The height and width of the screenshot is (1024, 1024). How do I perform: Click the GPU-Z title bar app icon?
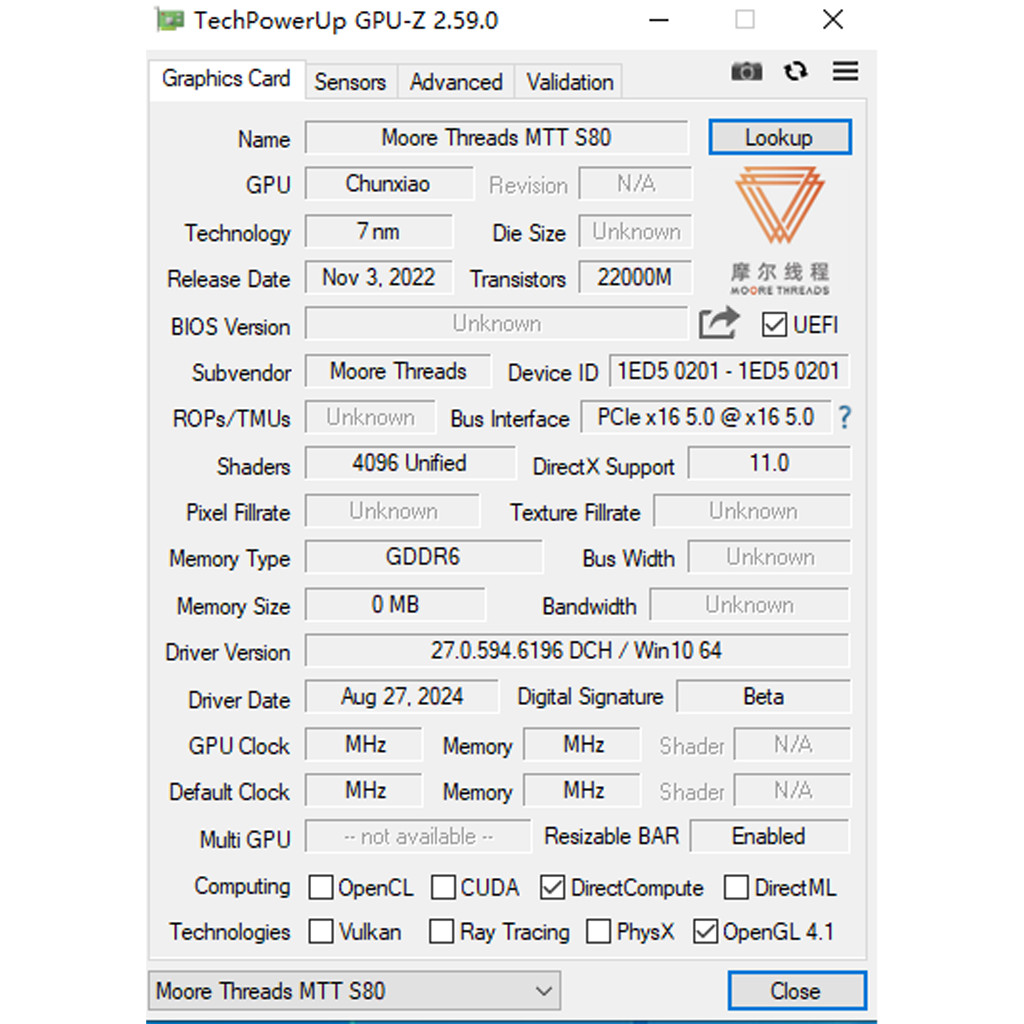tap(170, 20)
